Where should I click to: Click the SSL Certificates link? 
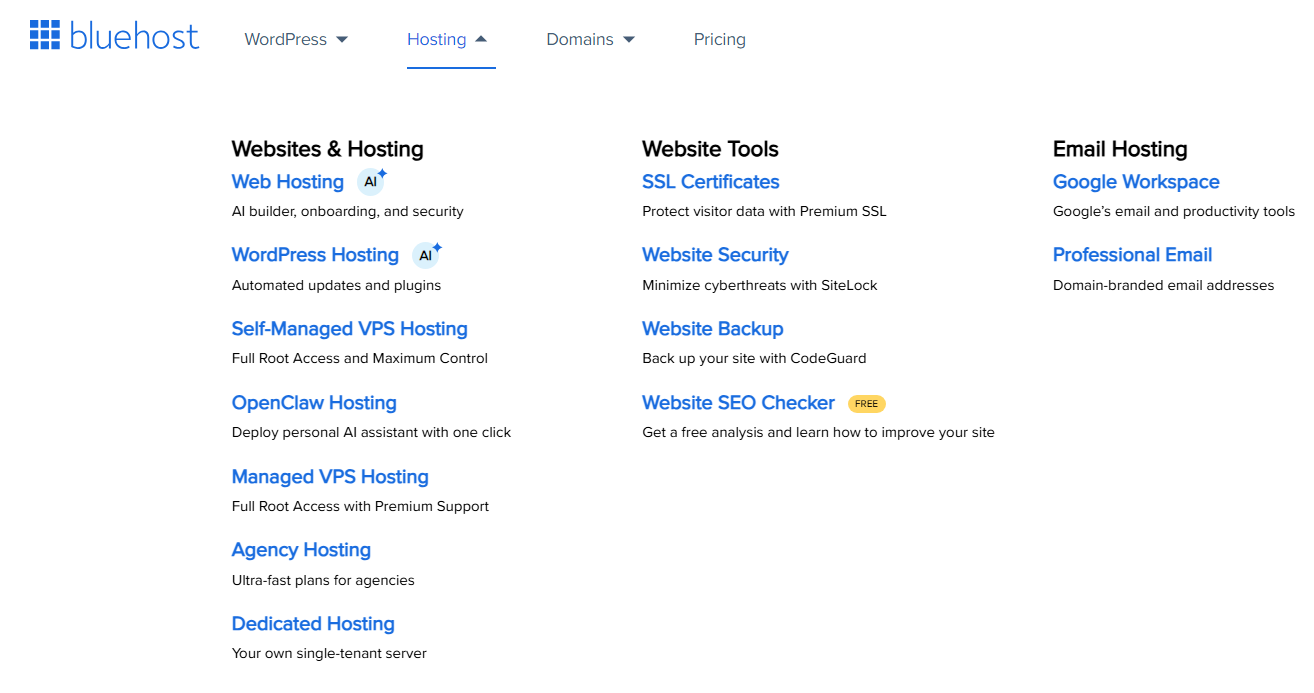coord(710,182)
